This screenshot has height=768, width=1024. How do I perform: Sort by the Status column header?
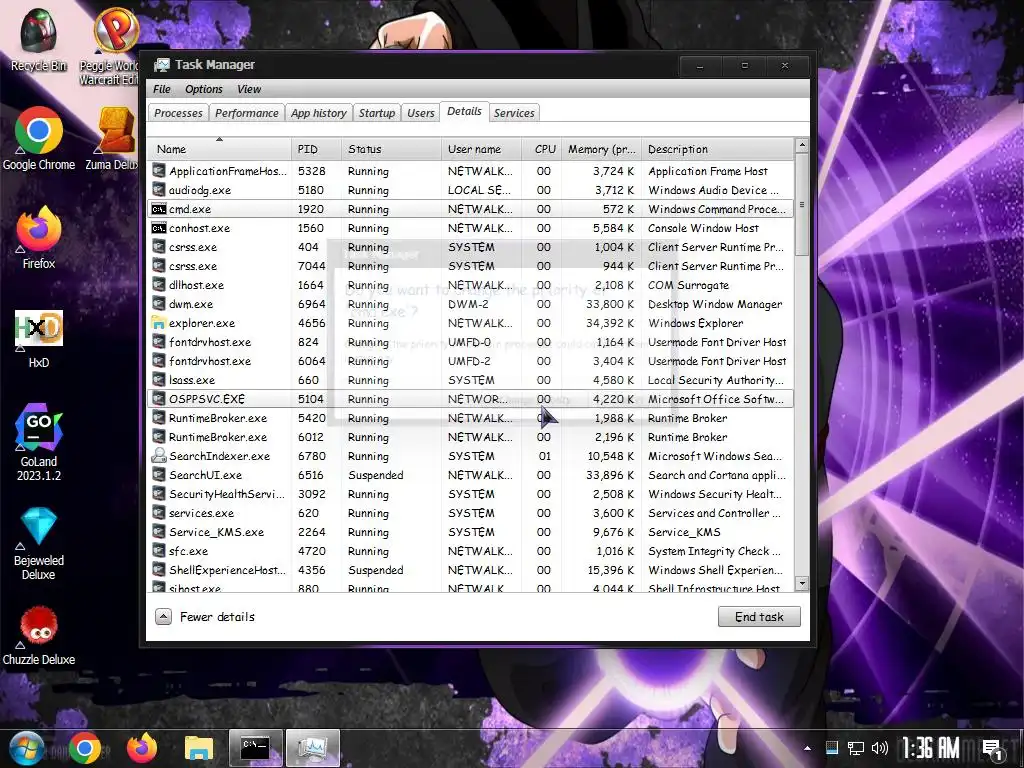[391, 149]
